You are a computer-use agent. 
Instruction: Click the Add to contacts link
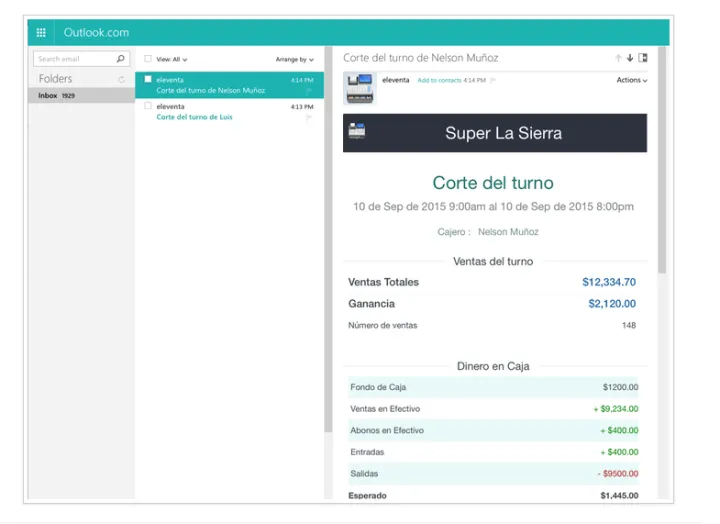pos(439,80)
